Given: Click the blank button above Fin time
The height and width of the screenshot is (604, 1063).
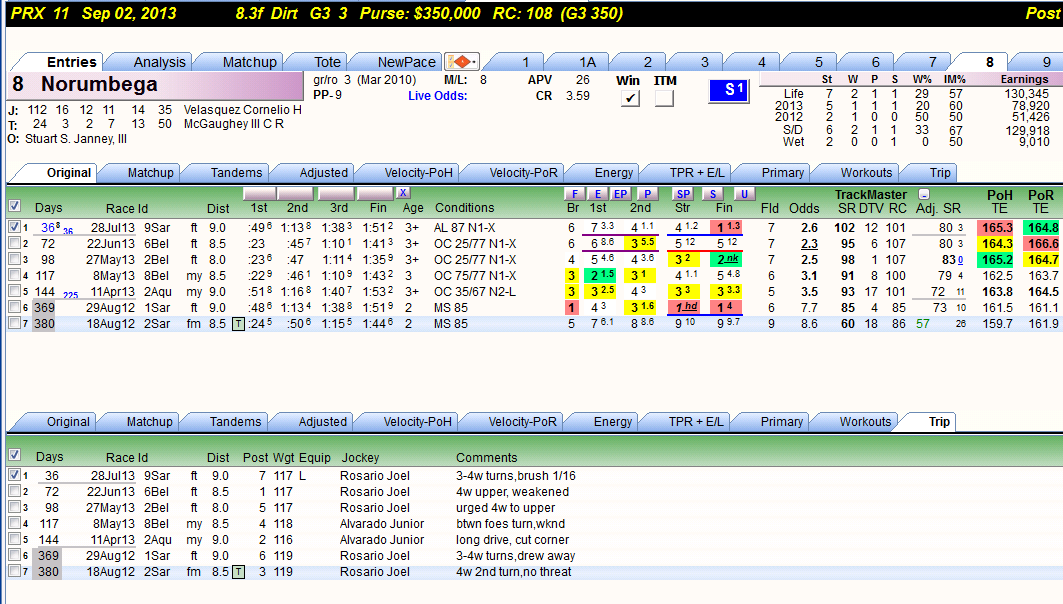Looking at the screenshot, I should (375, 193).
